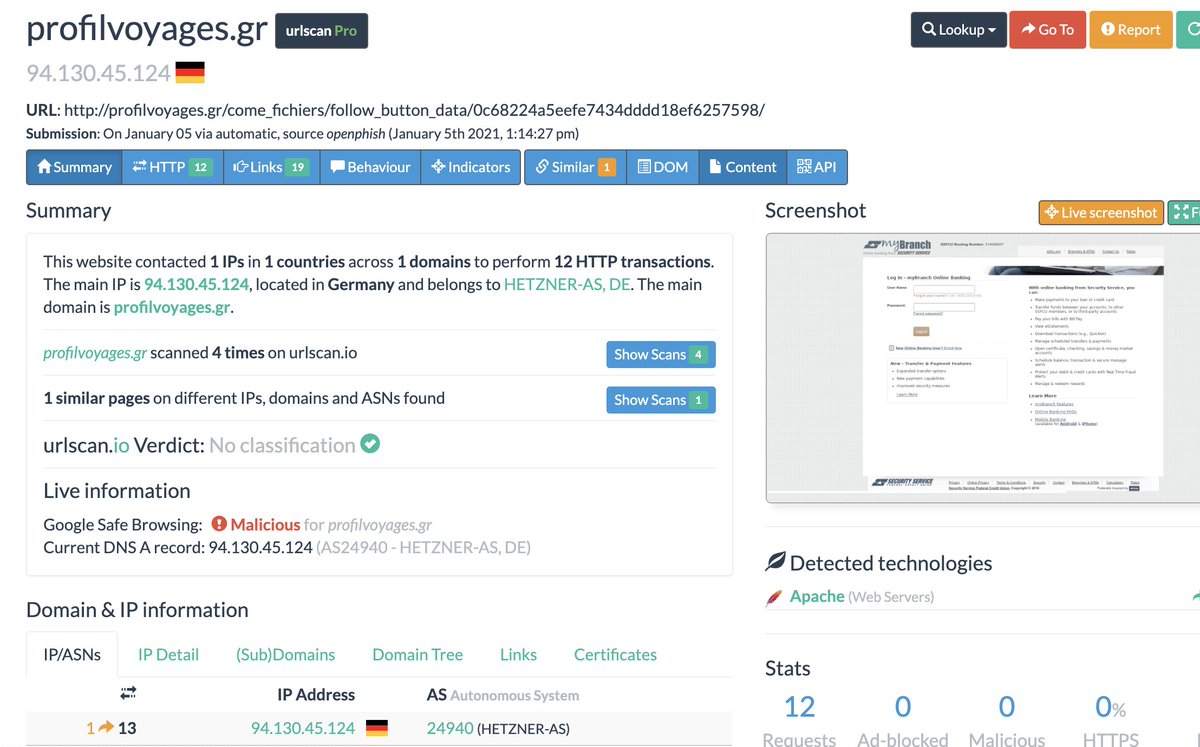This screenshot has height=747, width=1200.
Task: Click the 94.130.45.124 link in summary
Action: (196, 284)
